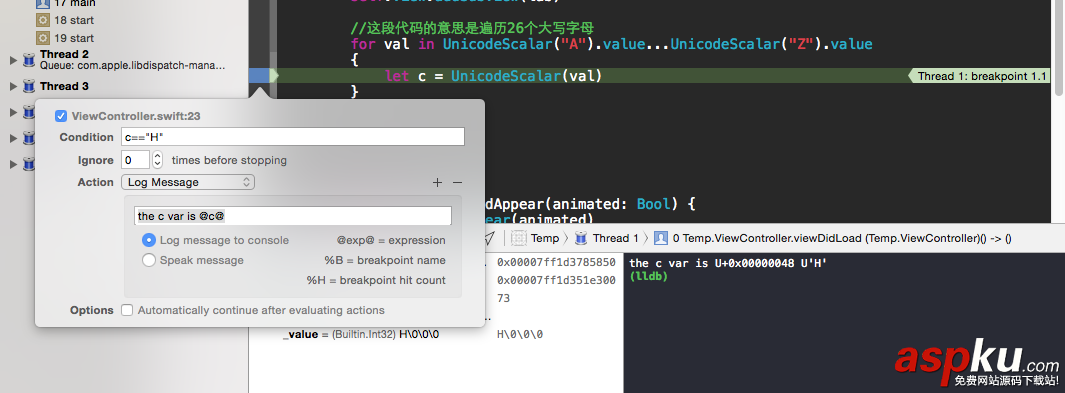The image size is (1065, 393).
Task: Click the "ViewController.swift:23" title text
Action: tap(136, 116)
